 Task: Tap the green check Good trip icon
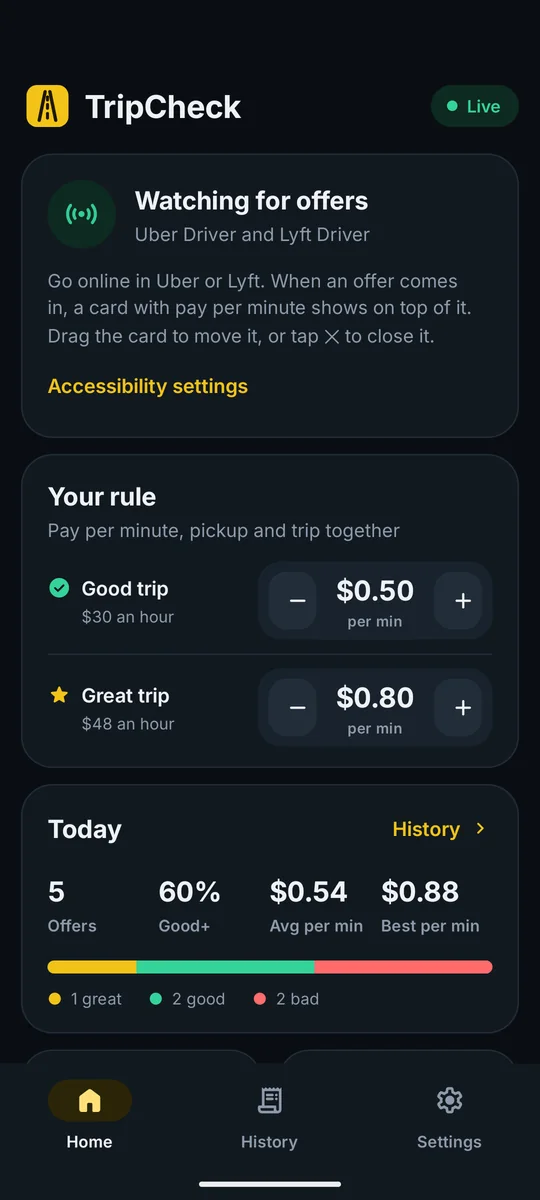59,588
